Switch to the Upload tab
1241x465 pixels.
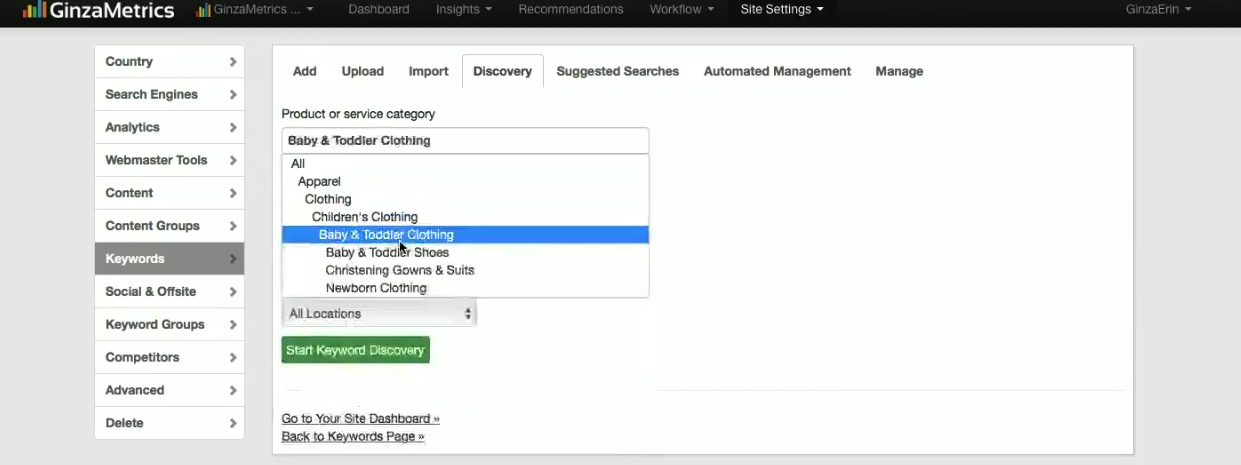(363, 71)
